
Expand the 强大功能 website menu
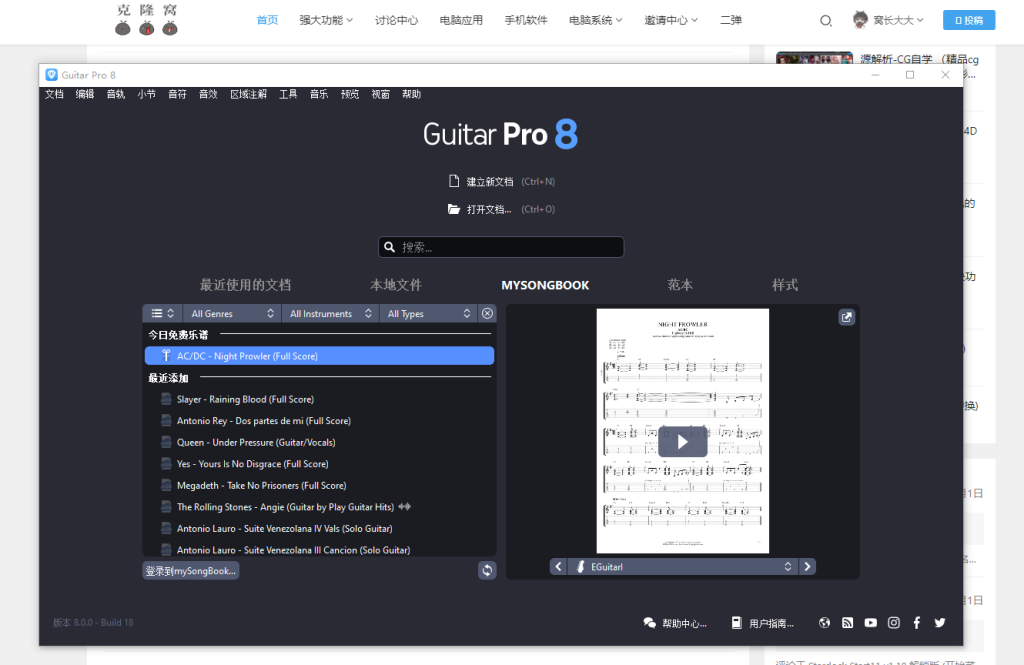(x=326, y=20)
